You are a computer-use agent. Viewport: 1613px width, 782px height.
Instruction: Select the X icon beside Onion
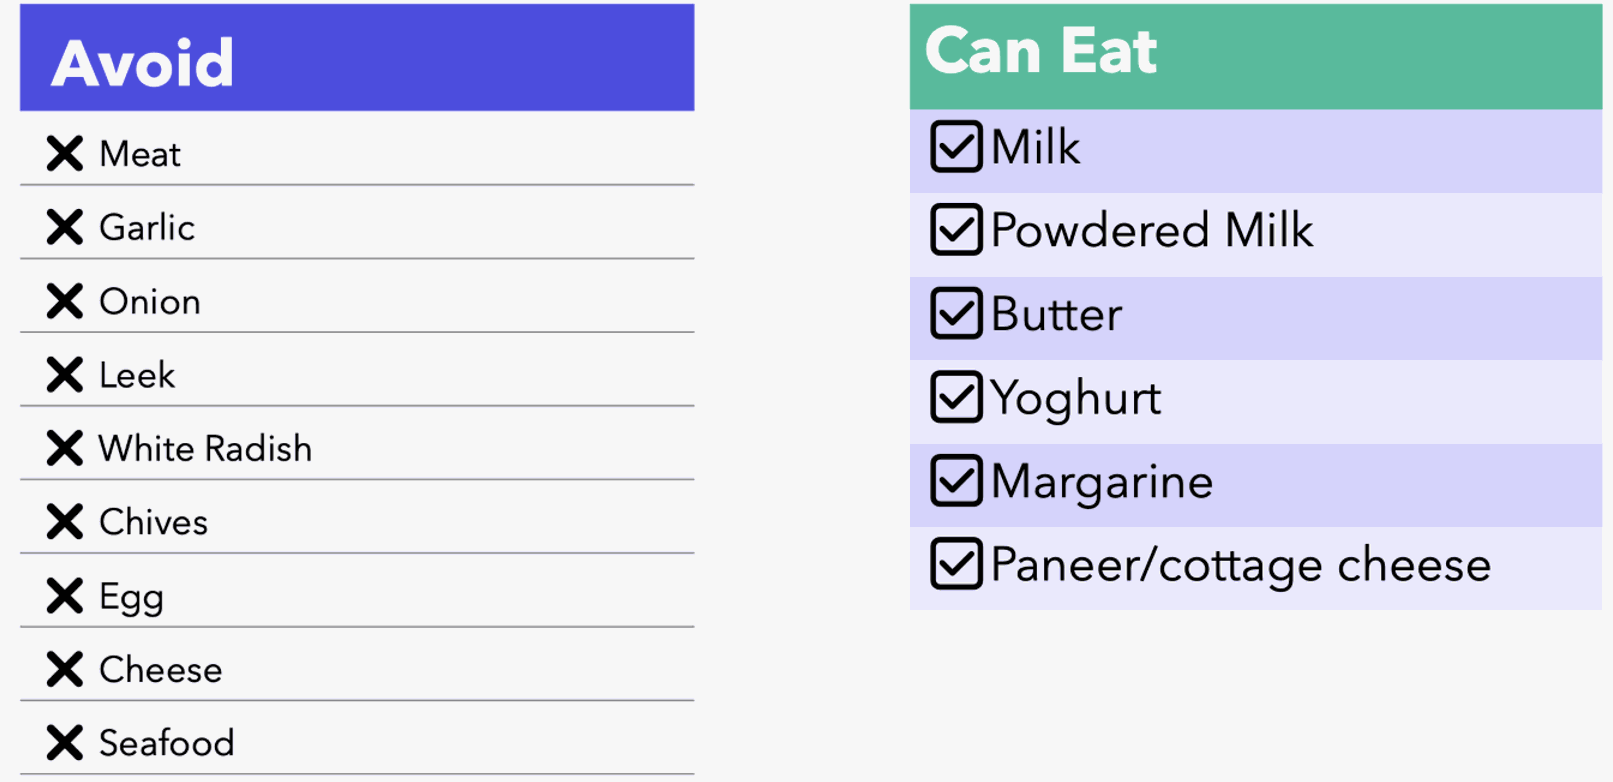click(65, 301)
